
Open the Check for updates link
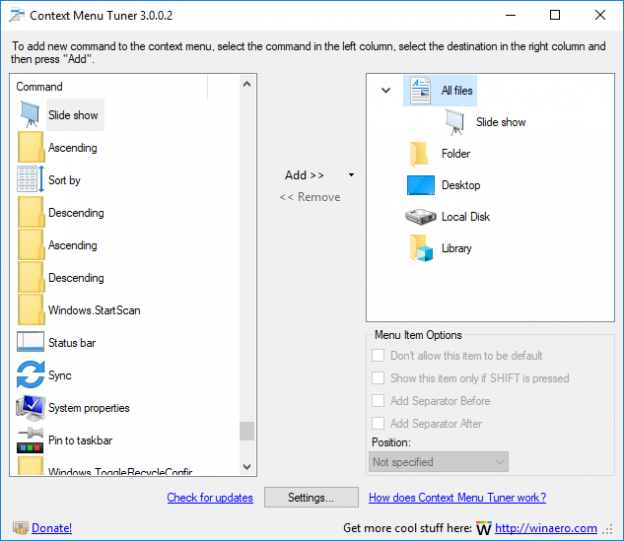[x=210, y=498]
